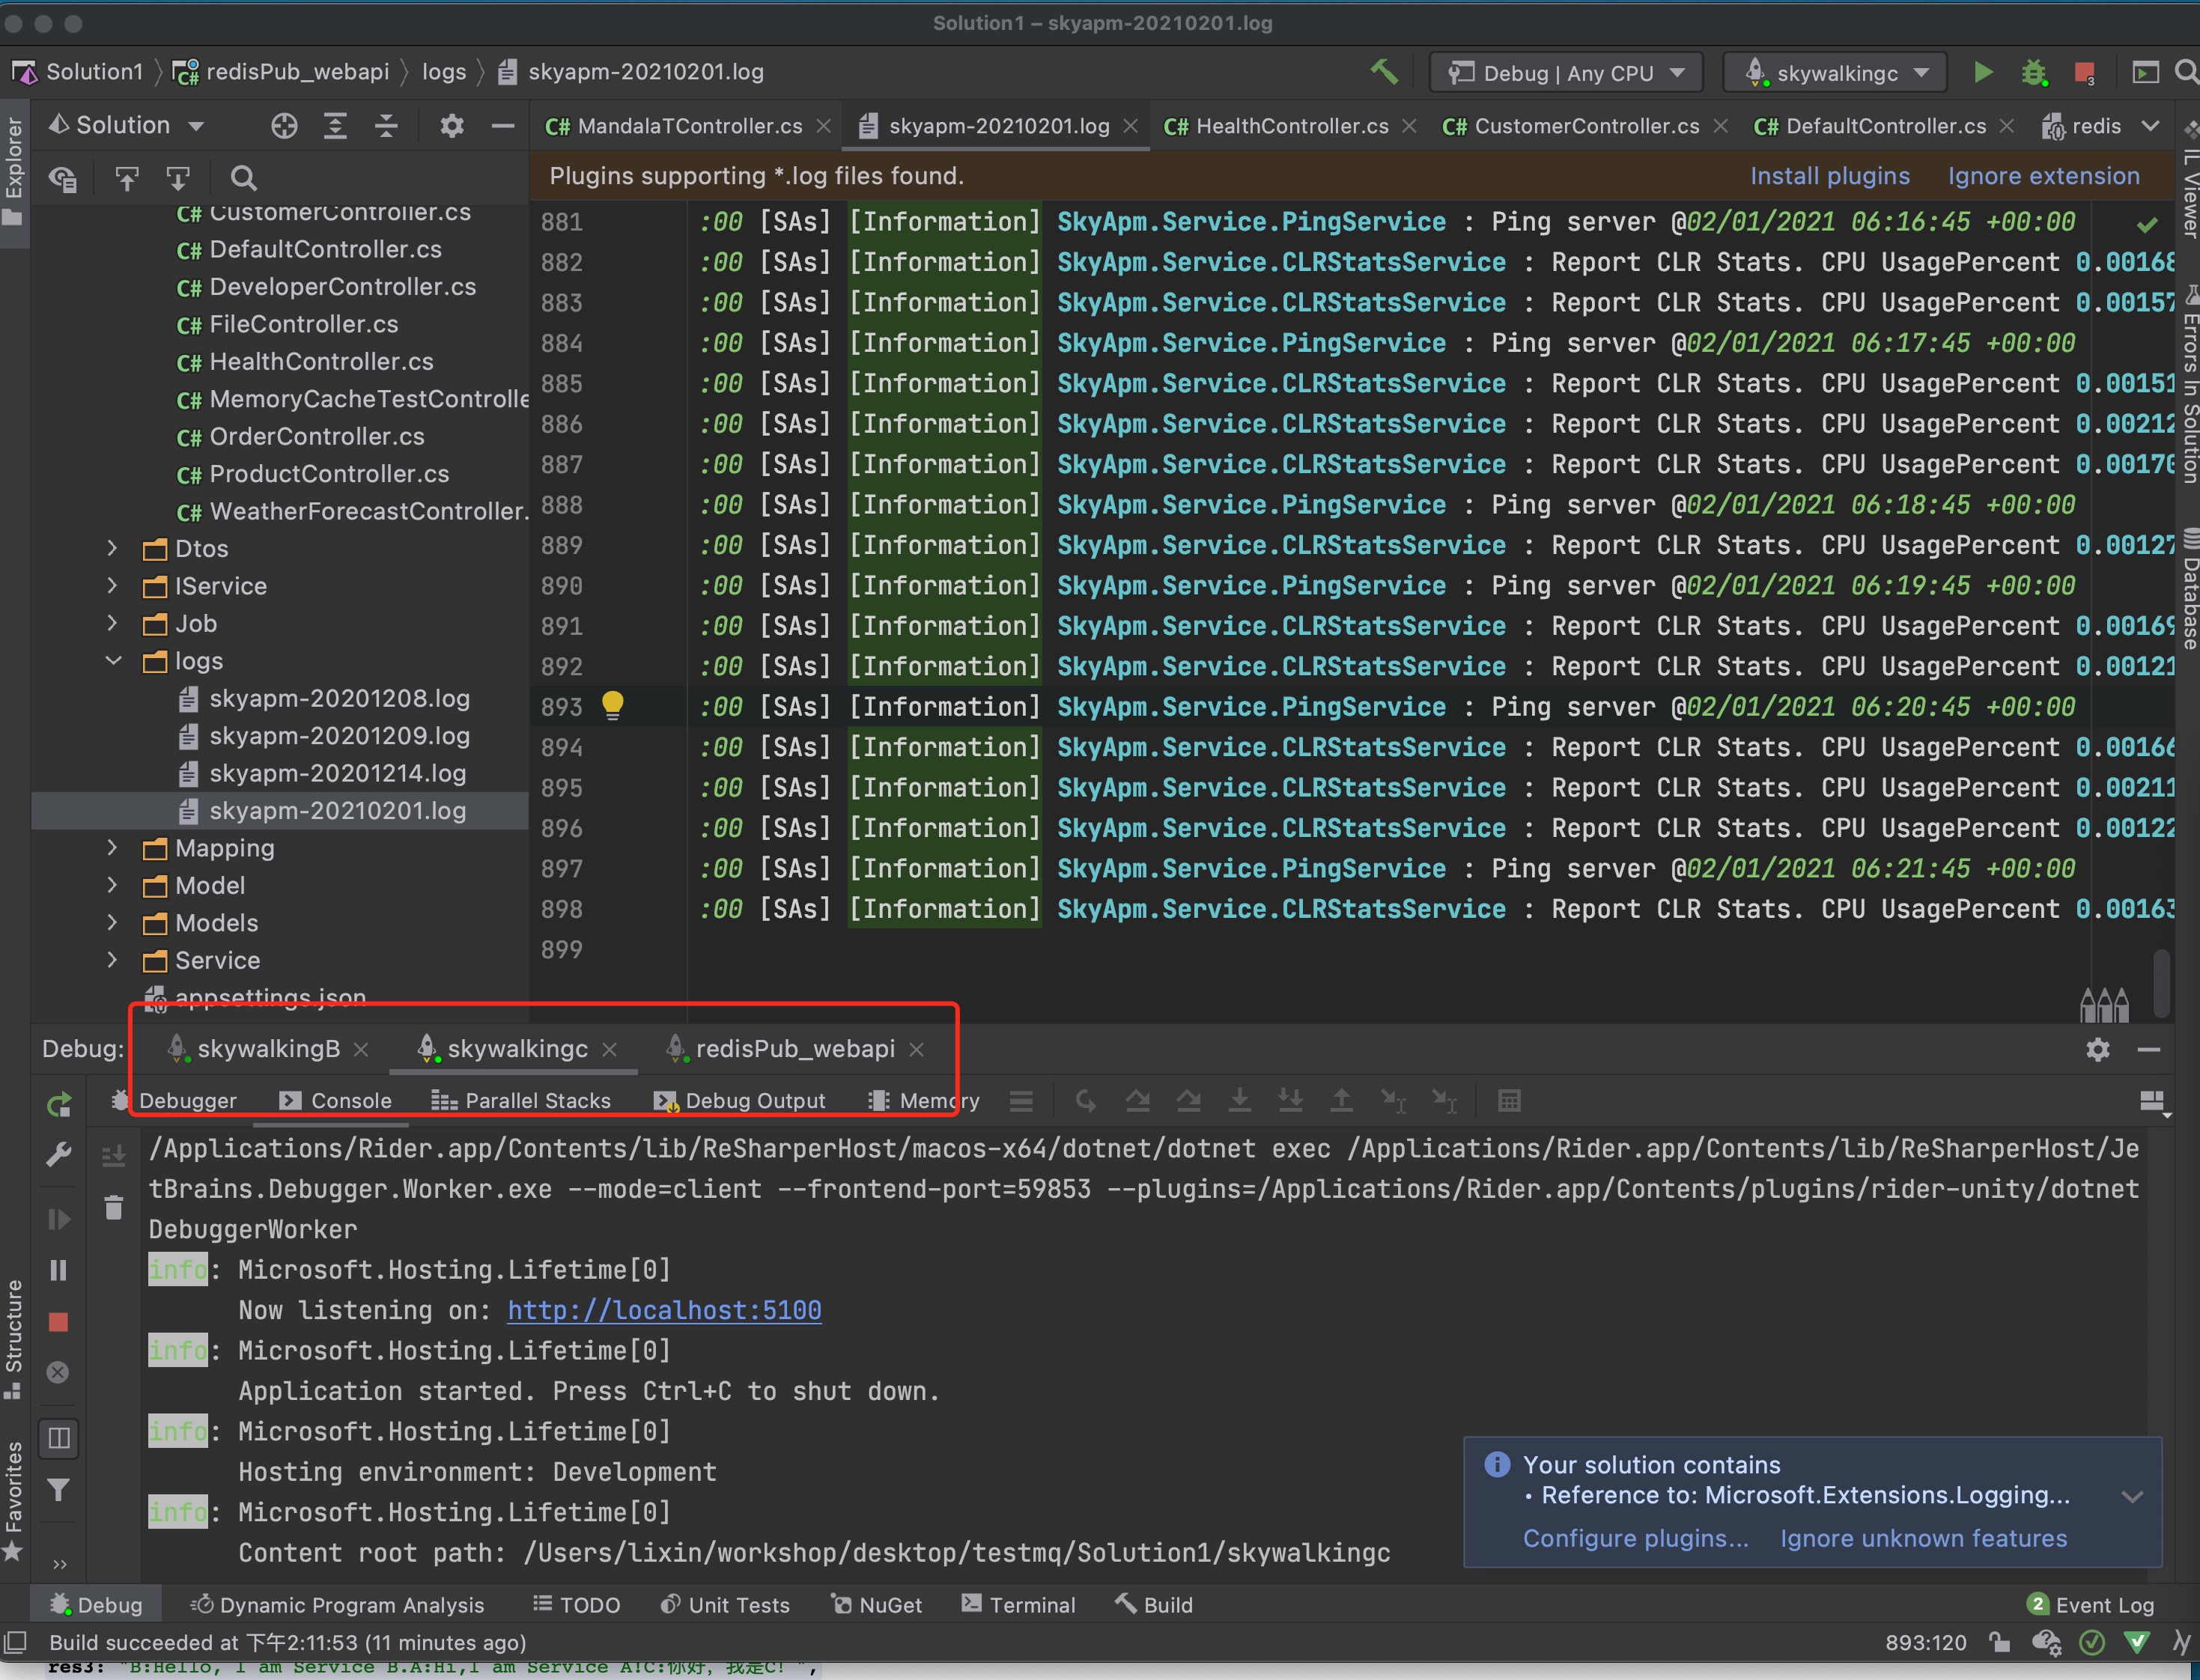
Task: Click Step Into download arrow icon
Action: pyautogui.click(x=1240, y=1101)
